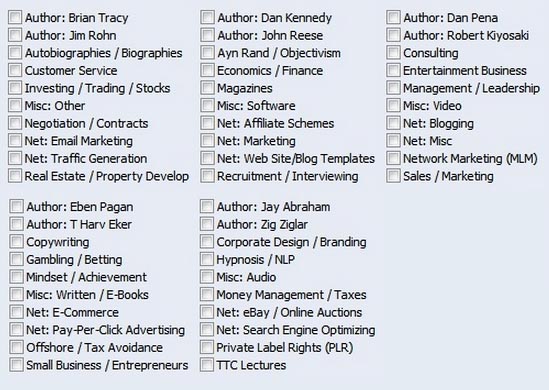Tick Network Marketing (MLM) box
Image resolution: width=549 pixels, height=390 pixels.
(393, 158)
